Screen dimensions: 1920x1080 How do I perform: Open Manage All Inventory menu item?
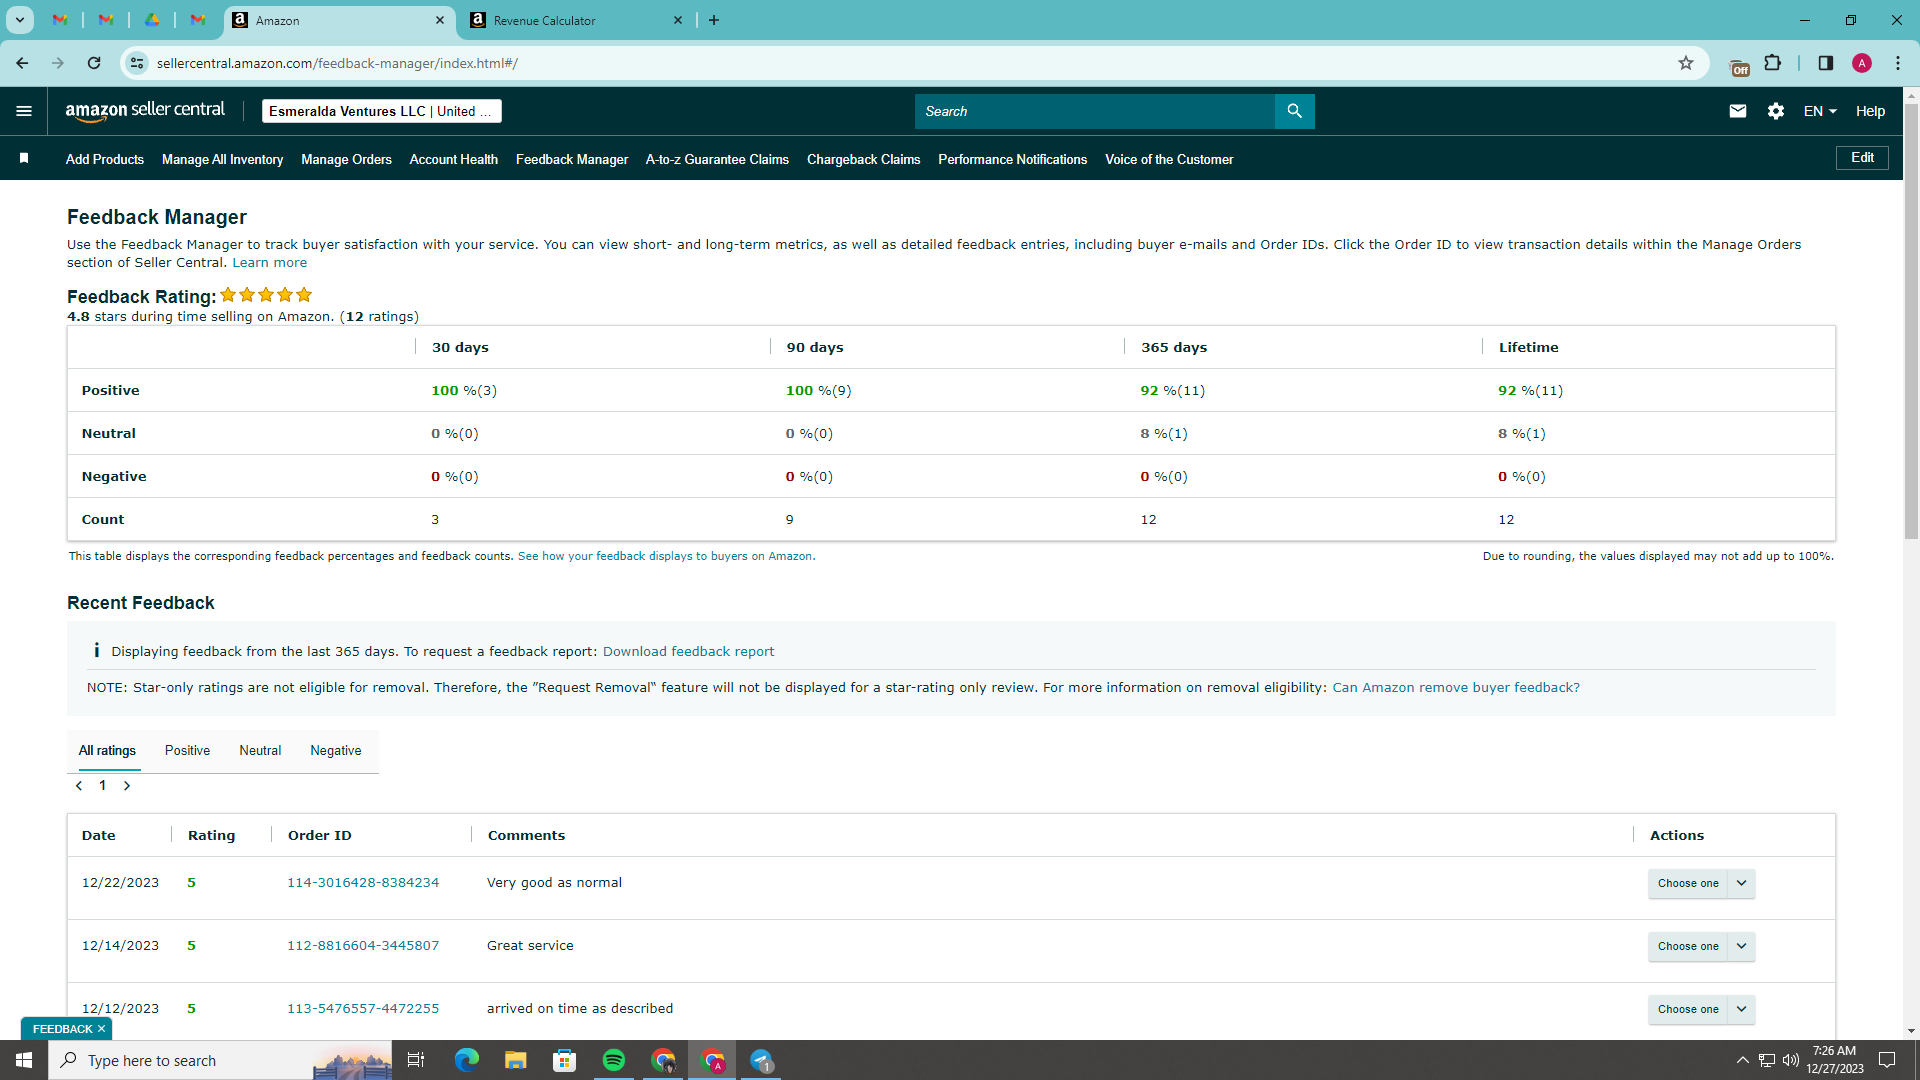[222, 159]
